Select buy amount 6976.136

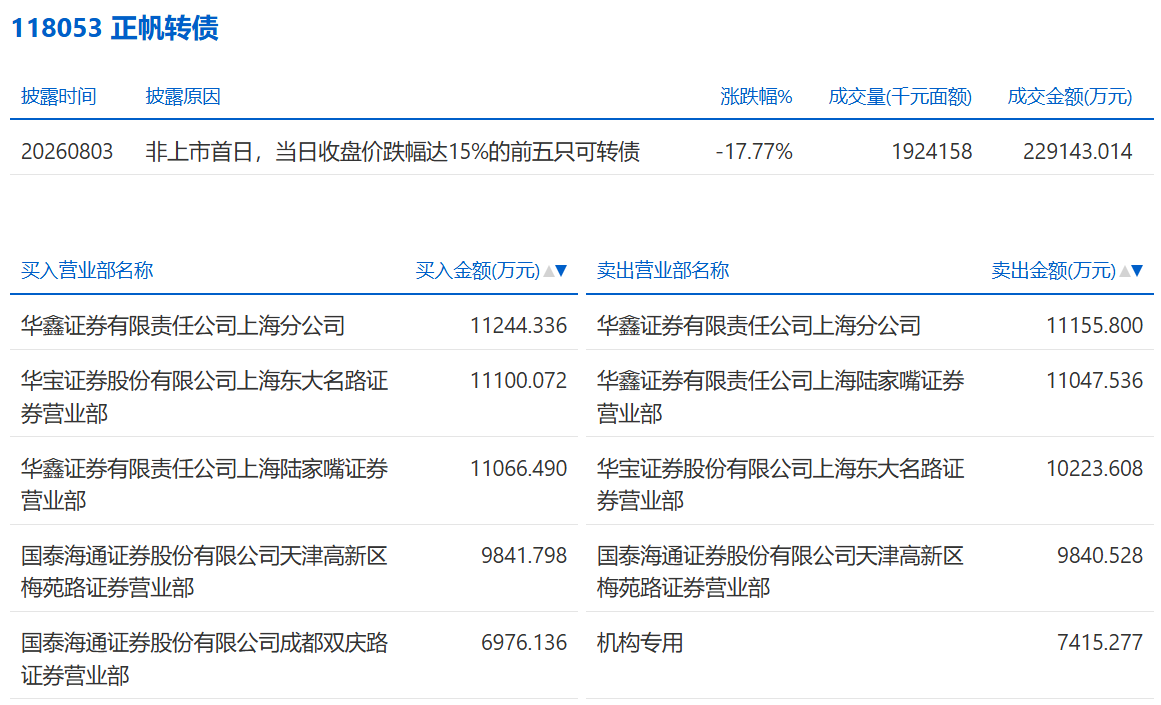click(523, 643)
